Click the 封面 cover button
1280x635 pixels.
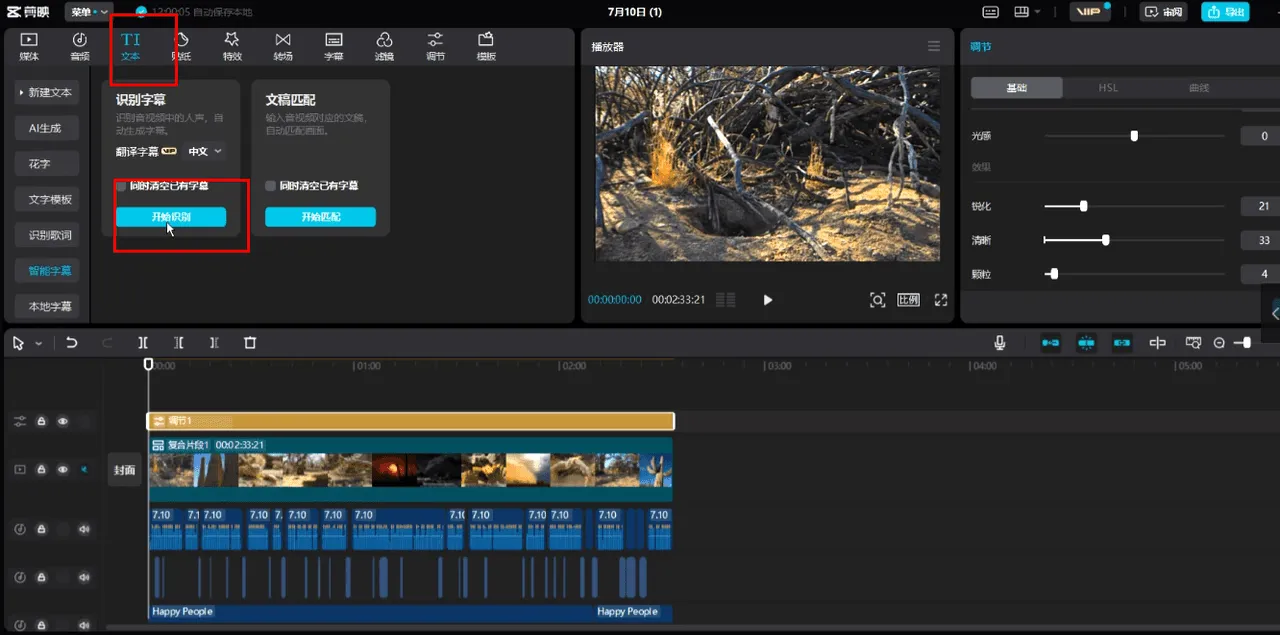click(124, 470)
